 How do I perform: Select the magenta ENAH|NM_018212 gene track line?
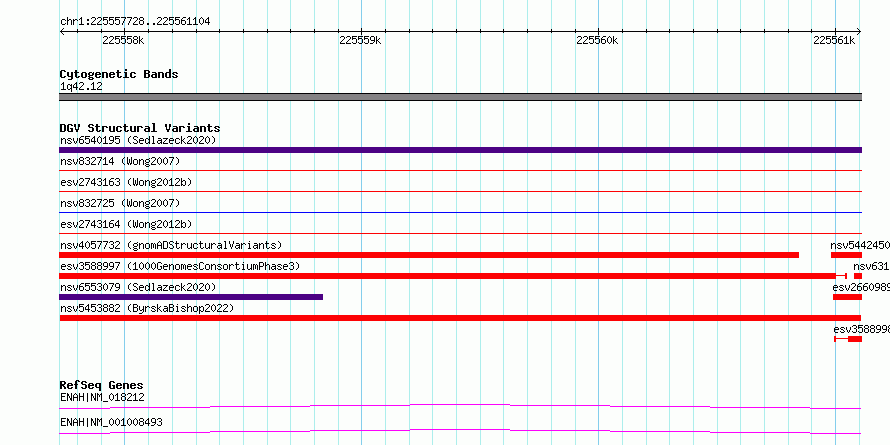[460, 406]
